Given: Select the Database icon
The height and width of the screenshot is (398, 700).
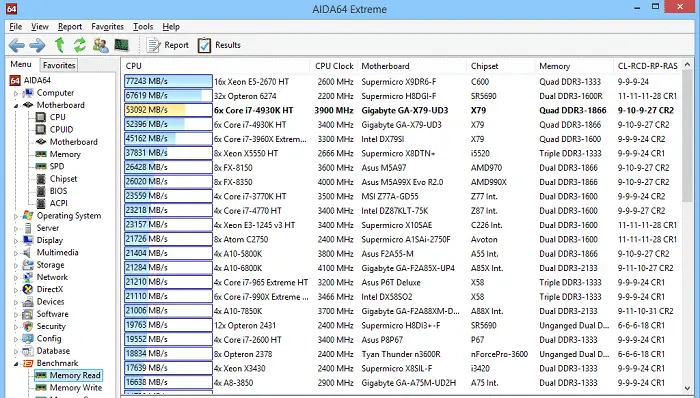Looking at the screenshot, I should (28, 351).
